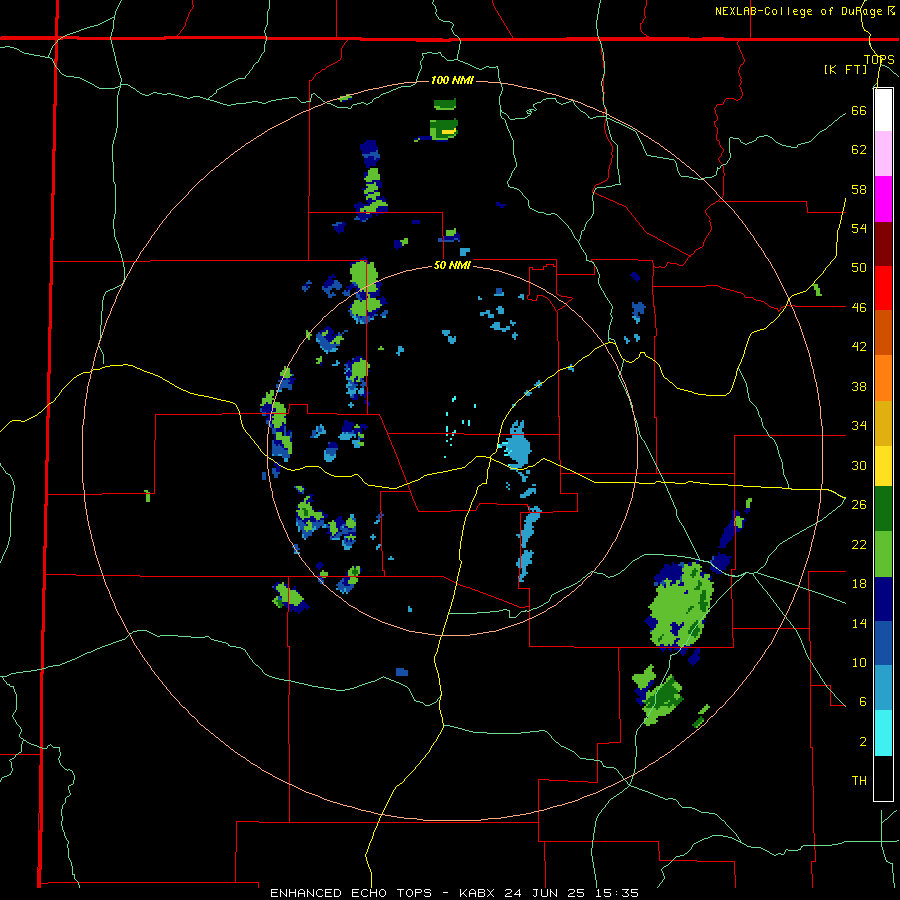The width and height of the screenshot is (900, 900).
Task: Select the mustard gold legend swatch
Action: (883, 423)
